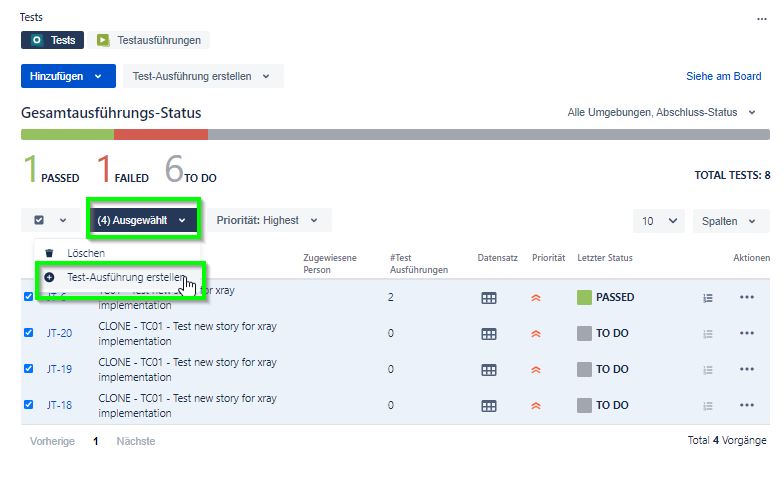Click the execution list icon in the PASSED row
Image resolution: width=784 pixels, height=483 pixels.
(708, 298)
